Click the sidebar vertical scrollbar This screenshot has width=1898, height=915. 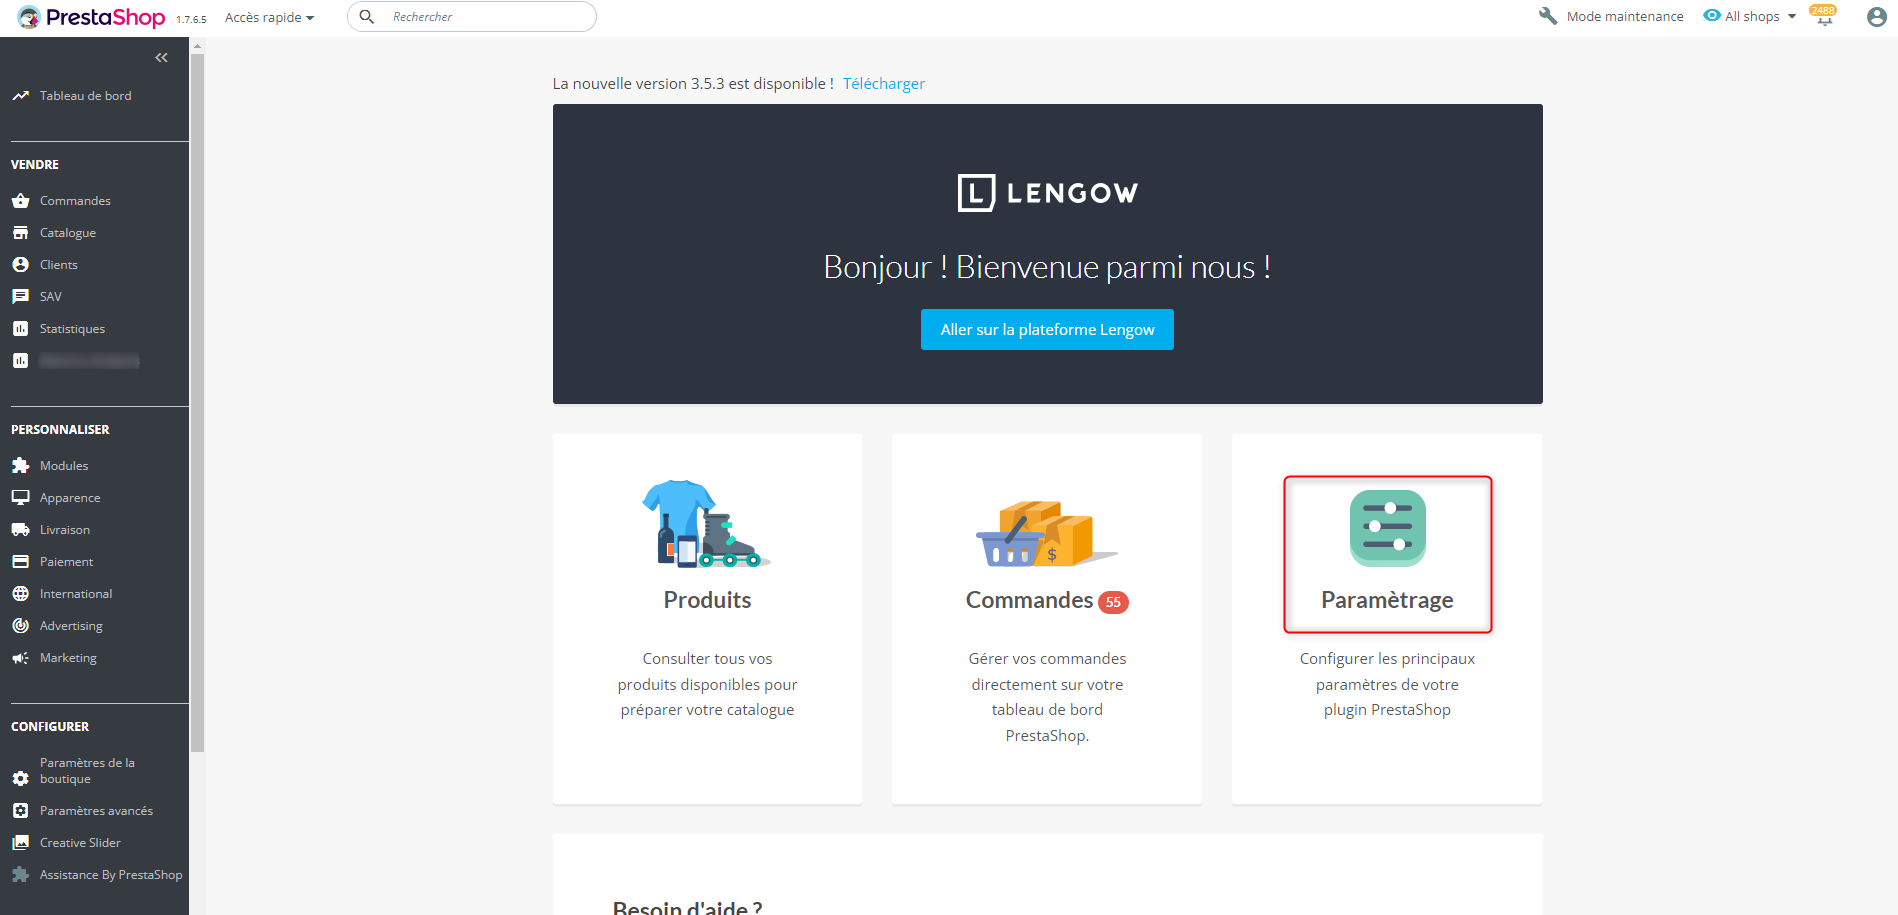click(197, 400)
